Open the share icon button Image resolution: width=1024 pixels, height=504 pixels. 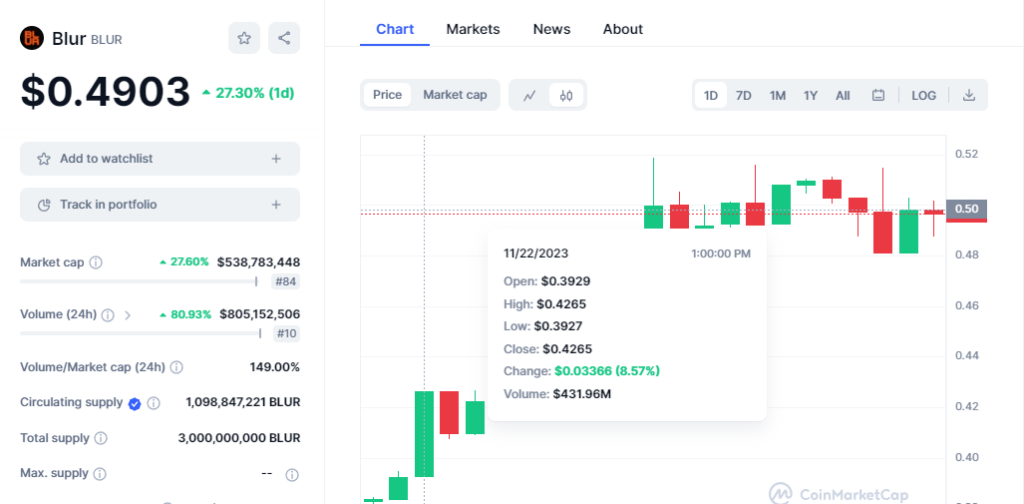click(284, 39)
